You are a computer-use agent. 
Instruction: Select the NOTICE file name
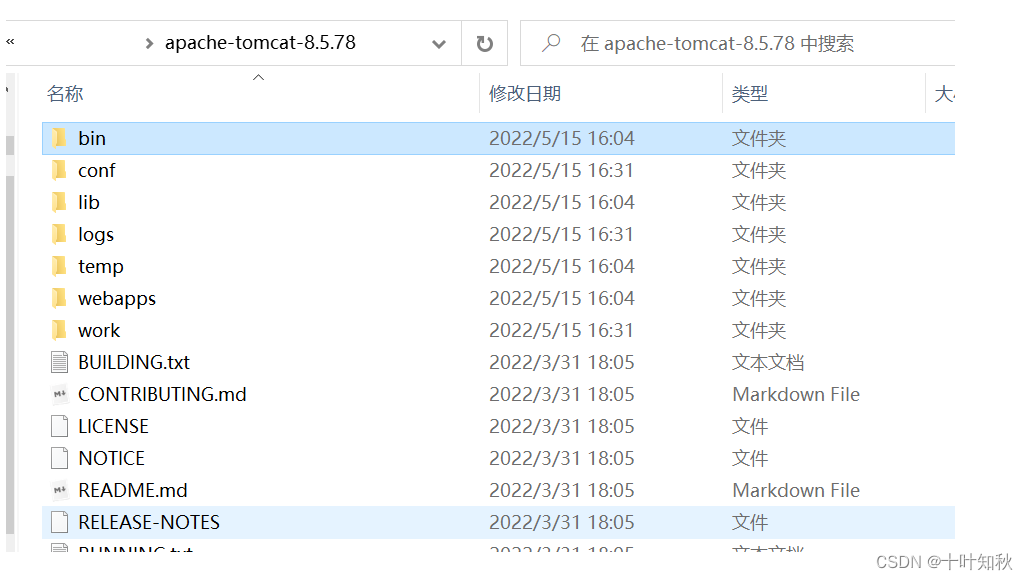[x=111, y=458]
